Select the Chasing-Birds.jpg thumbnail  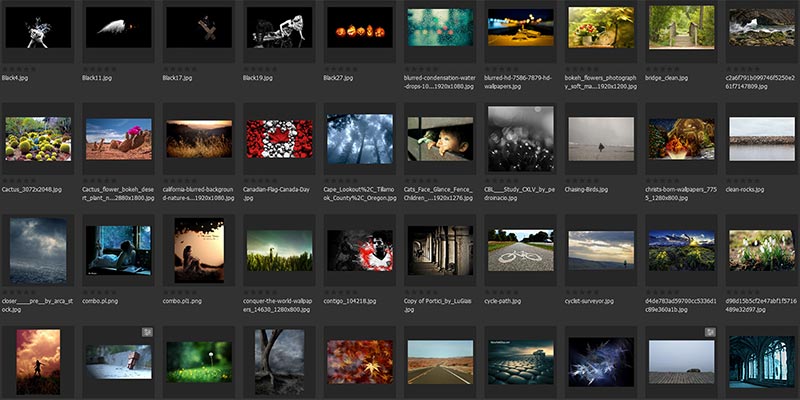pos(601,139)
